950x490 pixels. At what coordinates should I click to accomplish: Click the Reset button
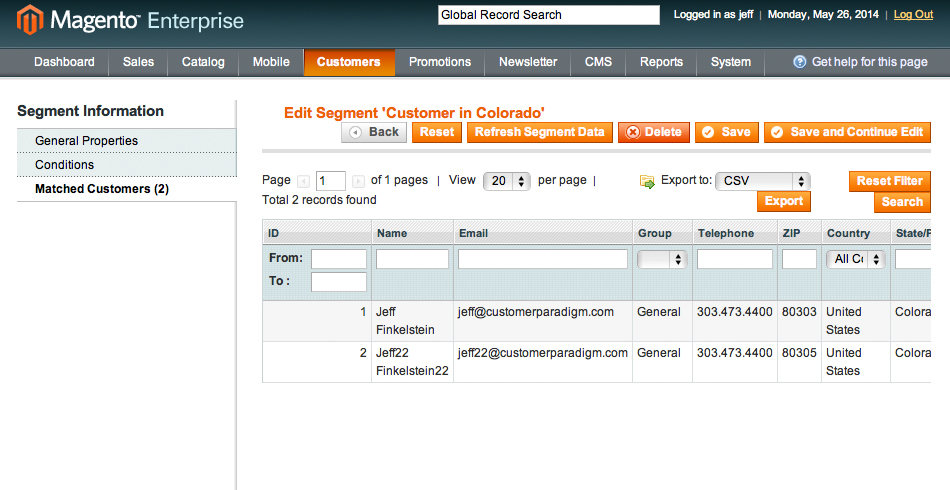pyautogui.click(x=437, y=132)
